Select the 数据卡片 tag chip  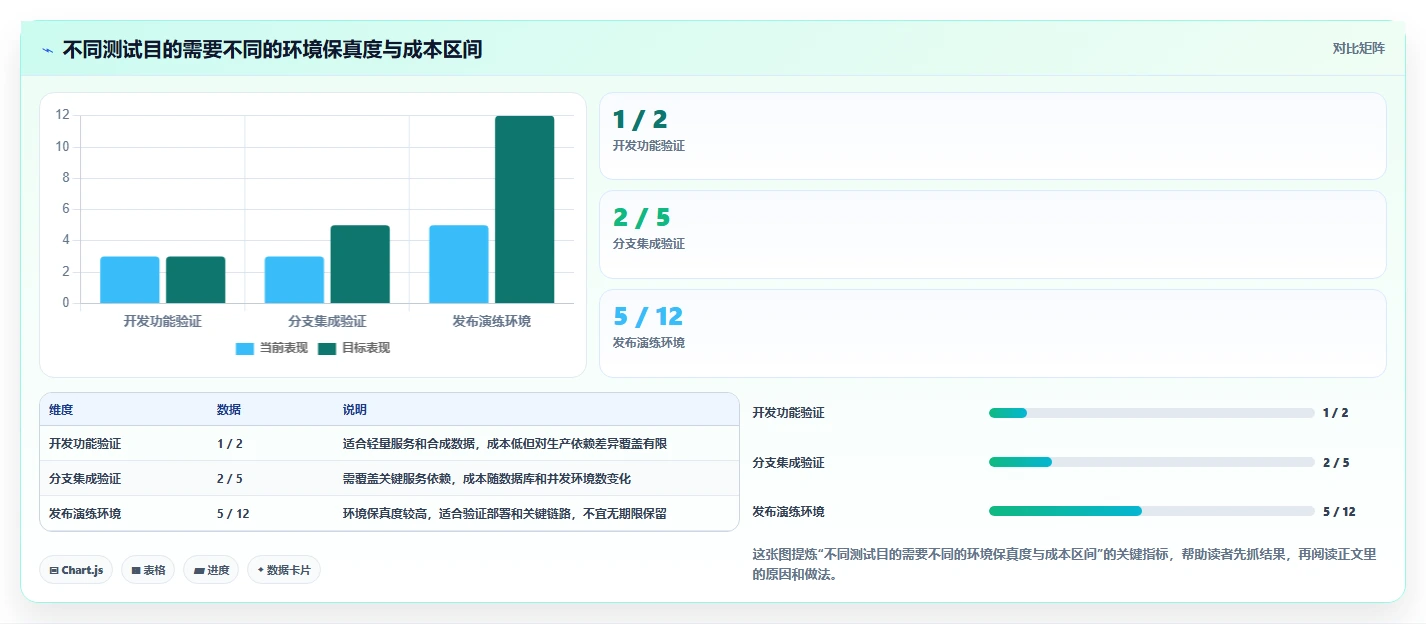[x=284, y=570]
